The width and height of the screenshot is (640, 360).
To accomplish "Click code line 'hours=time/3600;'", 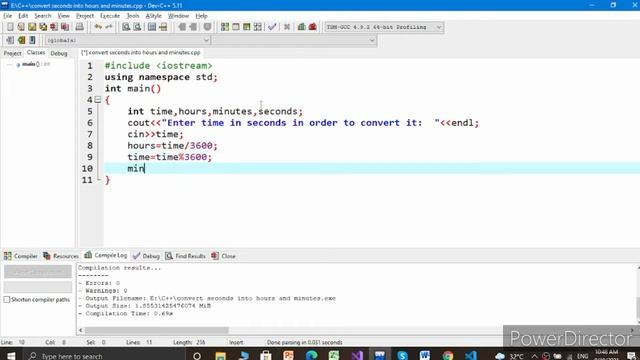I will tap(173, 146).
